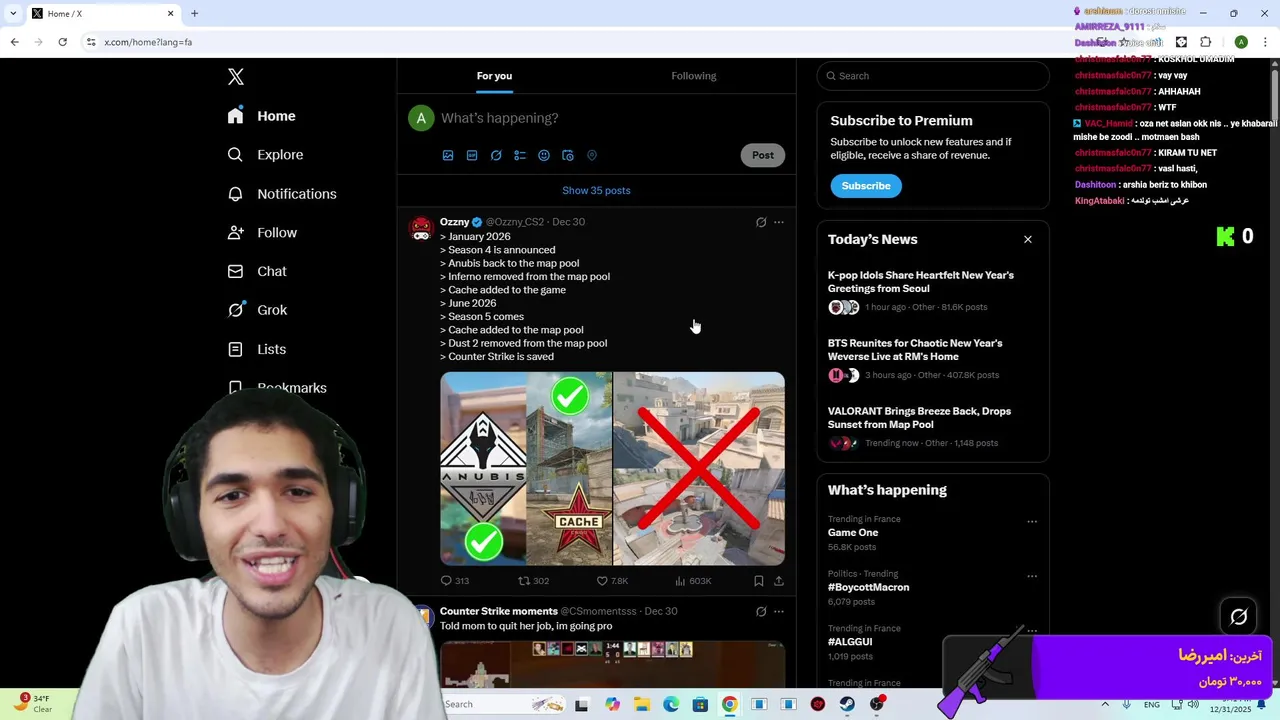Open the Follow sidebar item
Image resolution: width=1280 pixels, height=720 pixels.
[262, 233]
